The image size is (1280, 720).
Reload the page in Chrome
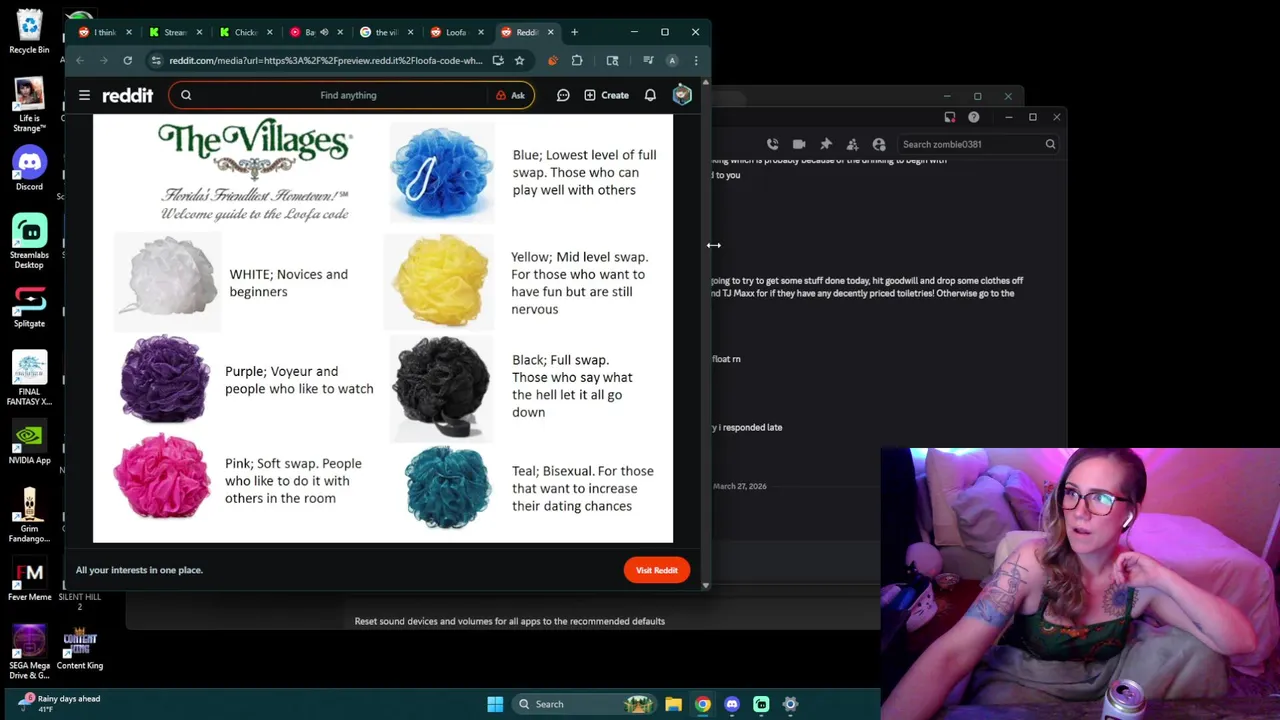pyautogui.click(x=127, y=60)
